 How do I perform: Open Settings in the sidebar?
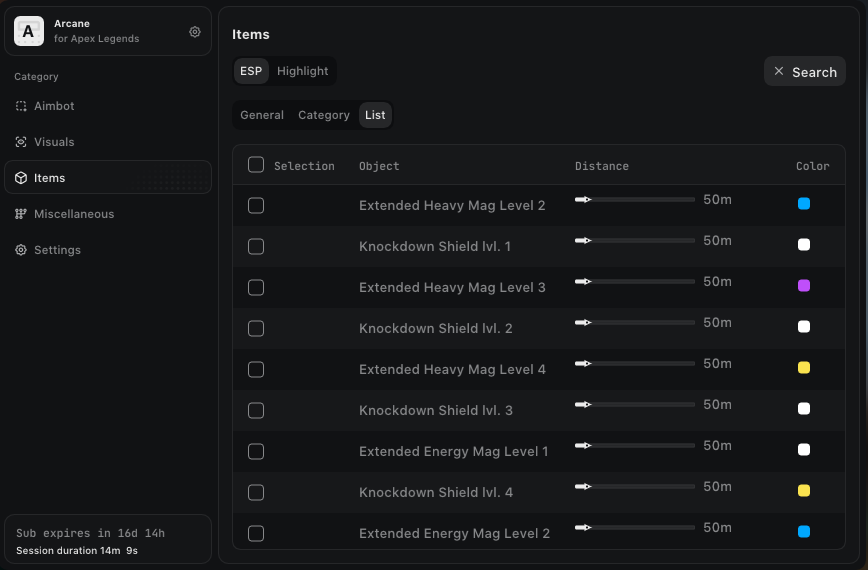(x=57, y=250)
